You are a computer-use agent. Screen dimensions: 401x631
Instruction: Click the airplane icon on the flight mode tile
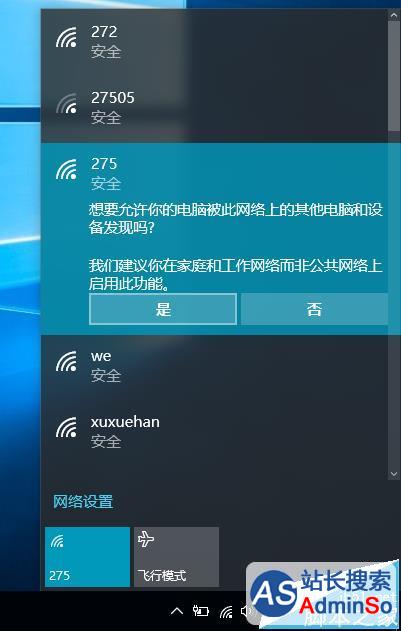point(146,539)
